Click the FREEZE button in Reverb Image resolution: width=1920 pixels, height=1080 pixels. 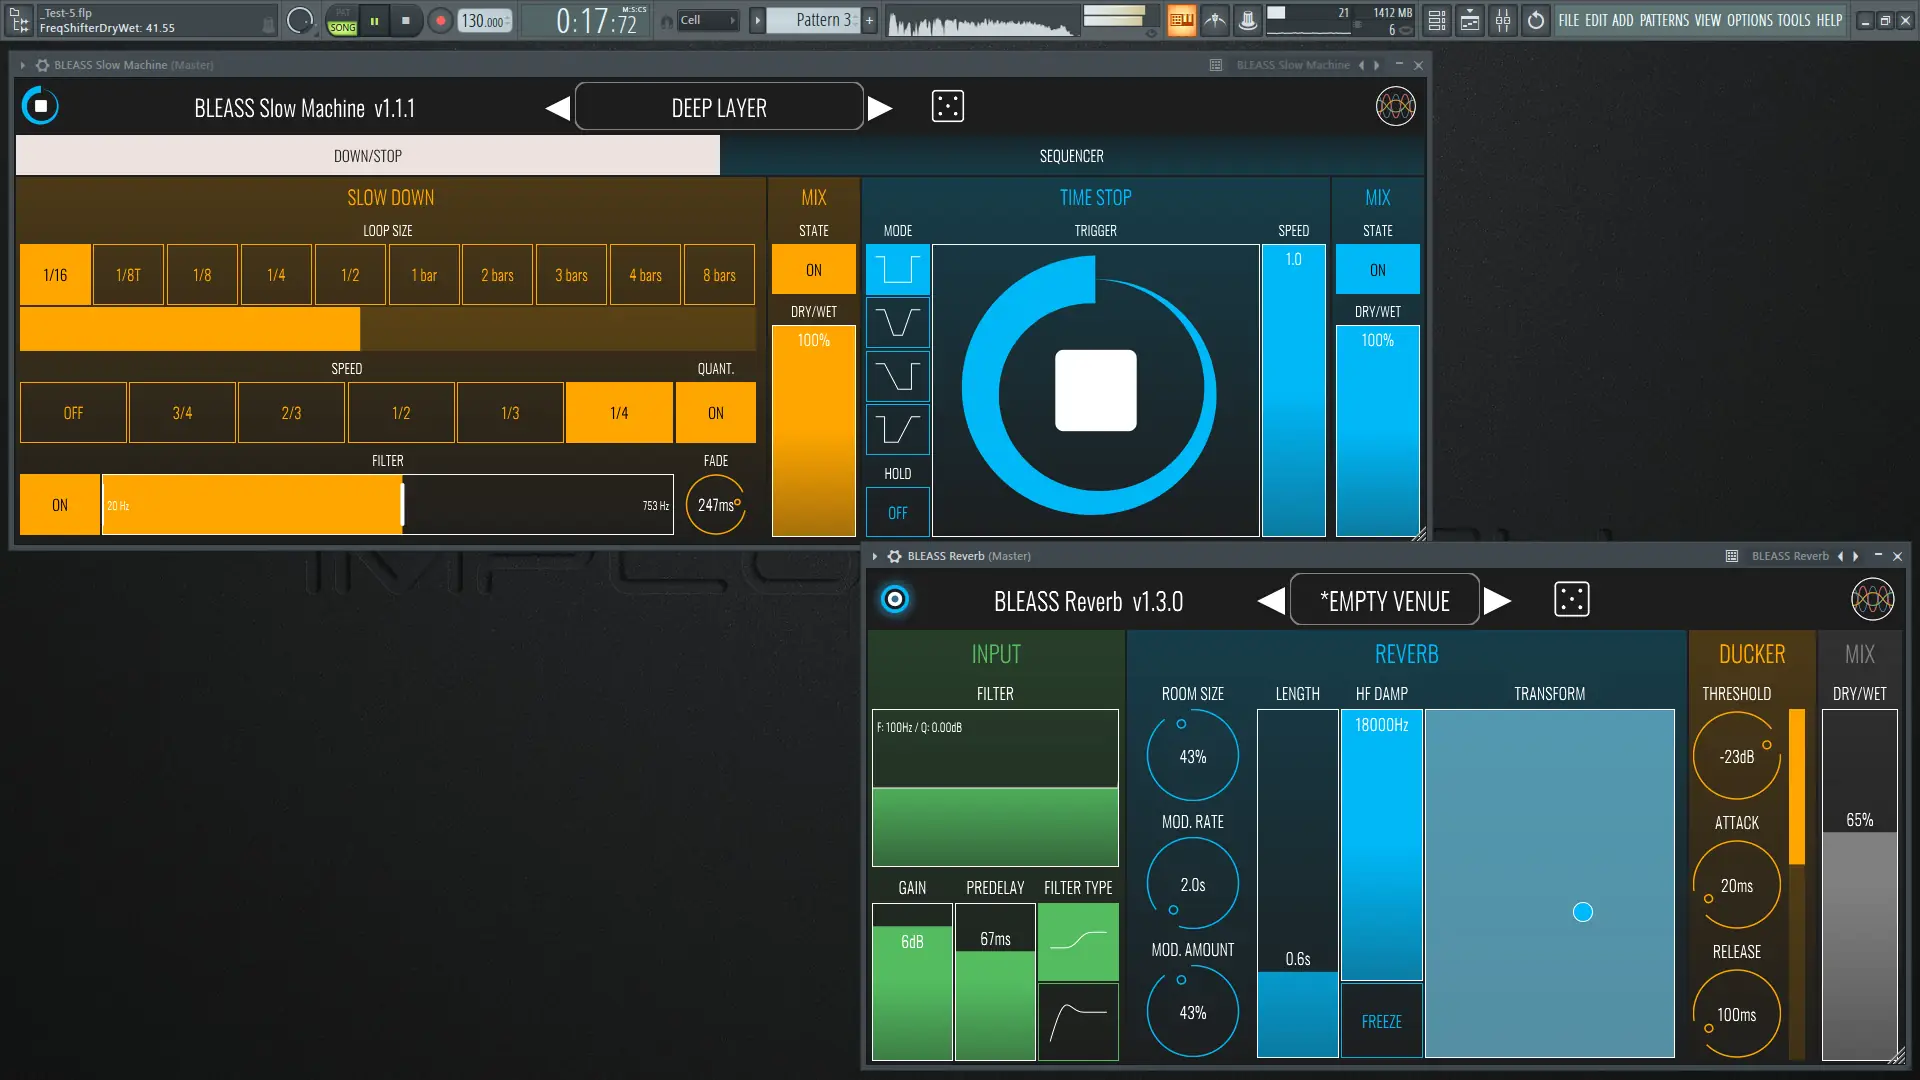1381,1021
